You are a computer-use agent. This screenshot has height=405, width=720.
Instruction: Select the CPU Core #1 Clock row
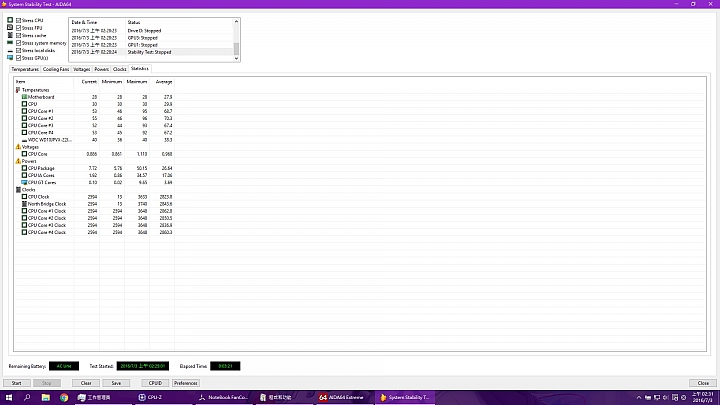(94, 211)
